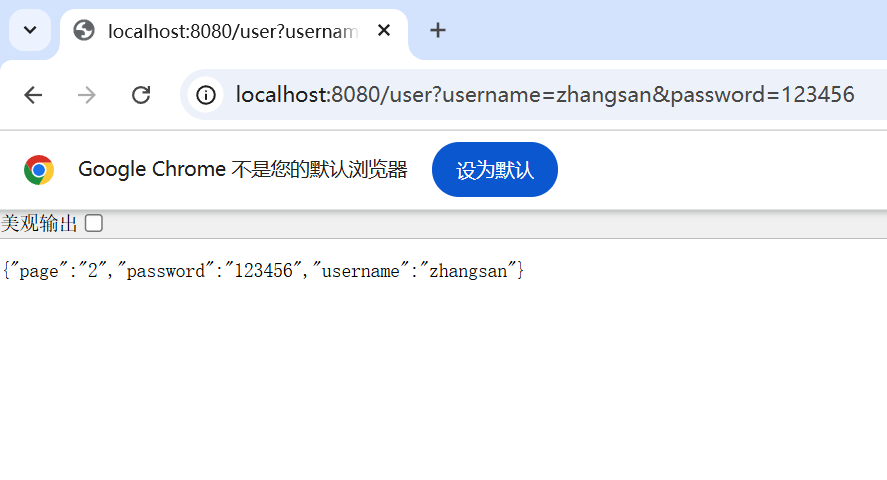Click password=123456 in the URL
The image size is (887, 480).
762,95
